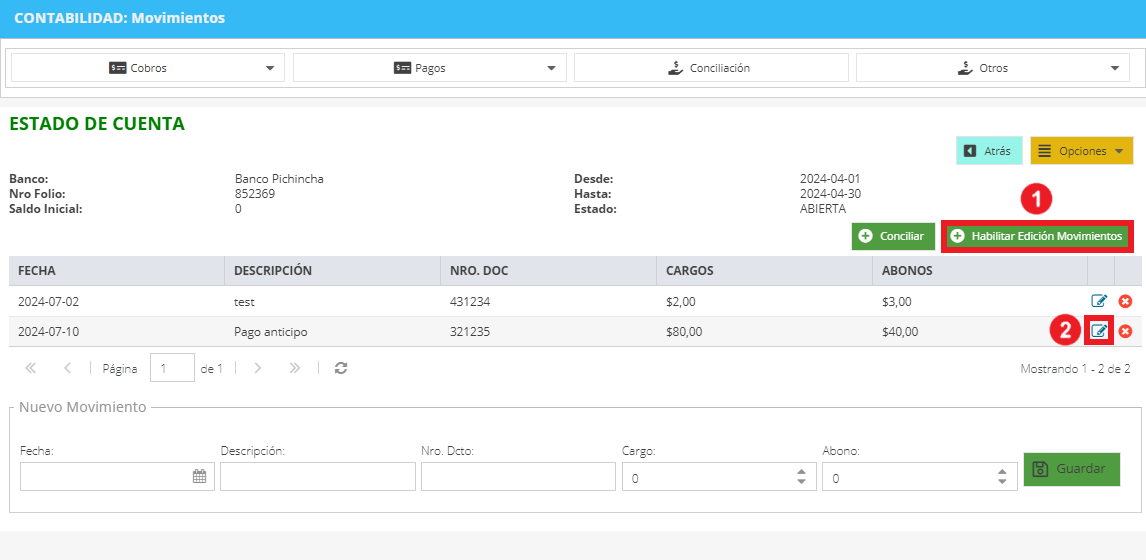This screenshot has height=560, width=1146.
Task: Go to the last page of results
Action: [x=295, y=368]
